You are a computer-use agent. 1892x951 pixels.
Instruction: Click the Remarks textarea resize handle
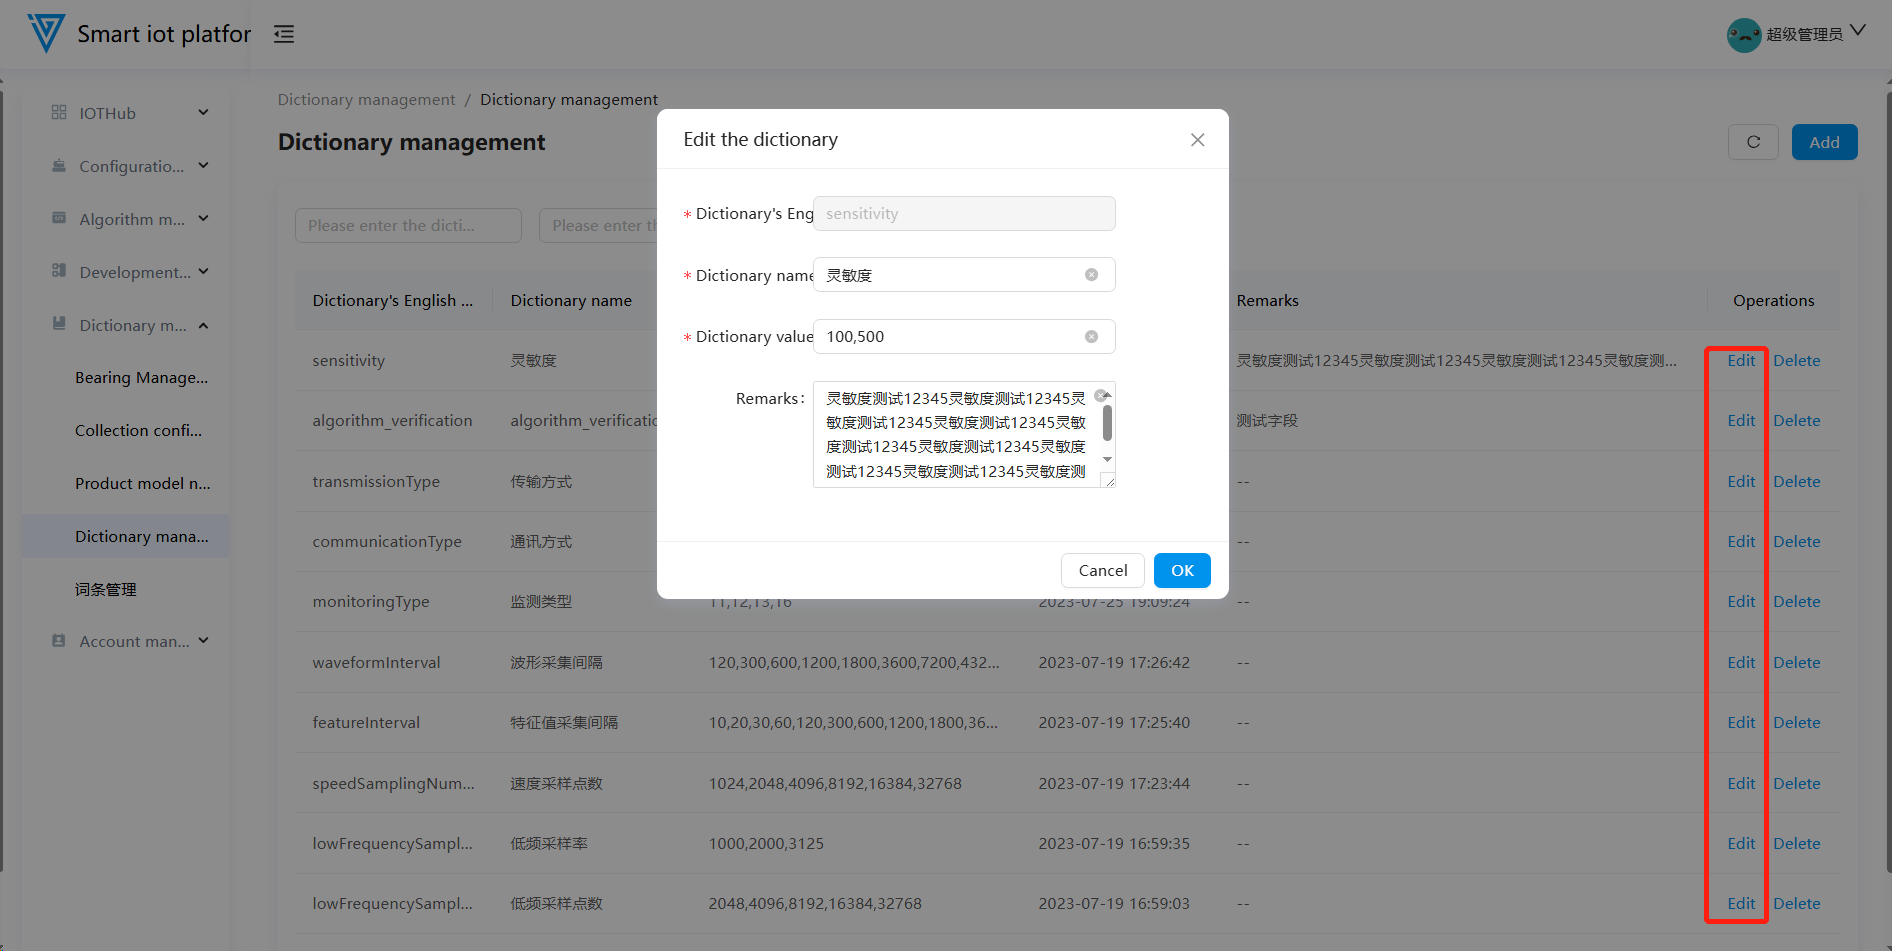1109,481
